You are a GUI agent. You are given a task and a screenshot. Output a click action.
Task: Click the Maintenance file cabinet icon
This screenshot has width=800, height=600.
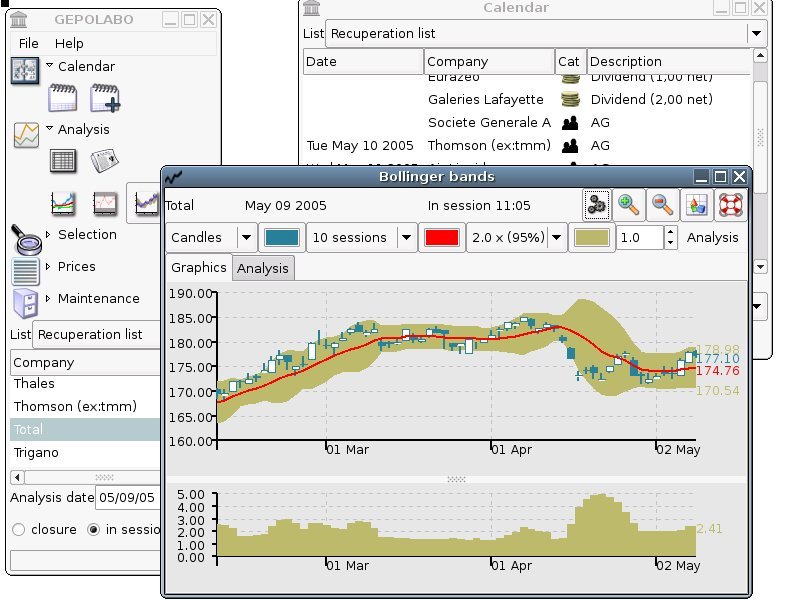(x=26, y=303)
